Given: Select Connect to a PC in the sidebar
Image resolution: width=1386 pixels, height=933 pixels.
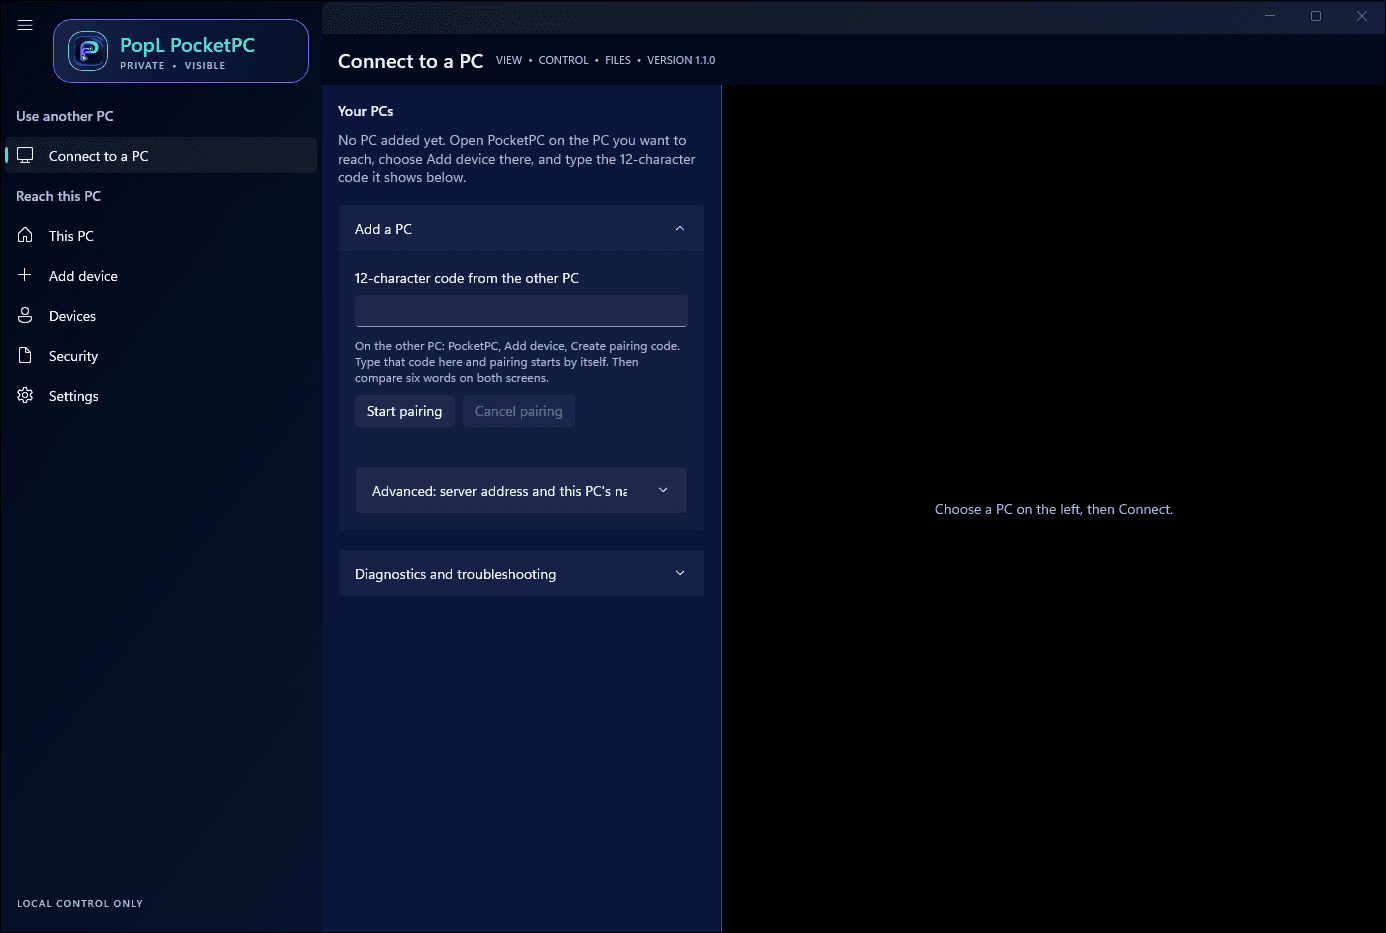Looking at the screenshot, I should tap(161, 156).
